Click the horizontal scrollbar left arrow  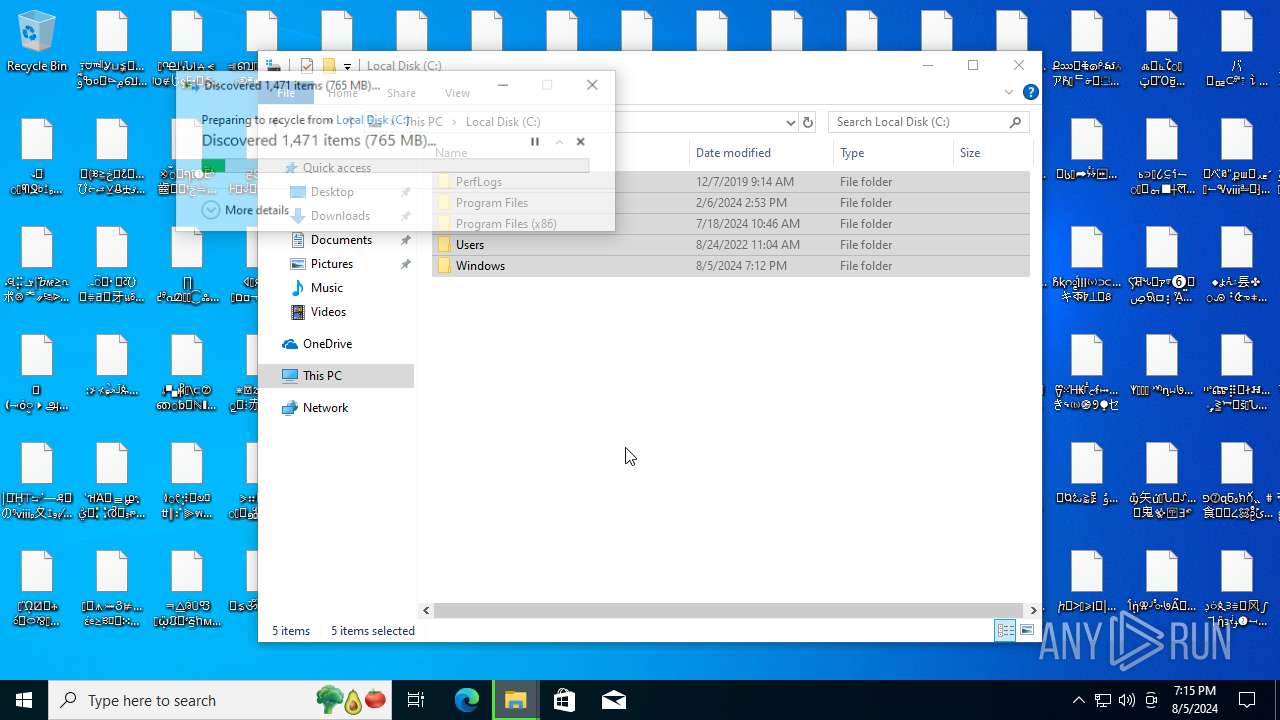pyautogui.click(x=426, y=610)
